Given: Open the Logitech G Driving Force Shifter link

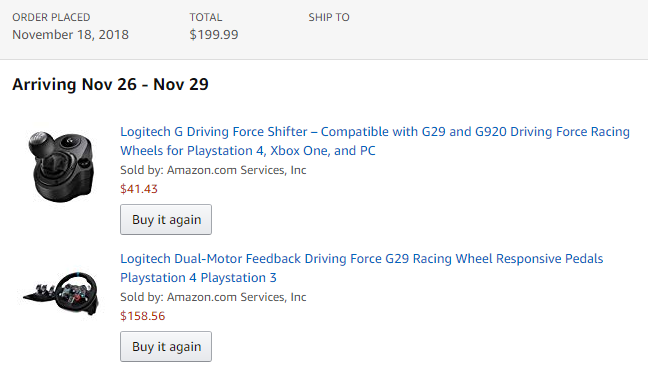Looking at the screenshot, I should point(375,141).
